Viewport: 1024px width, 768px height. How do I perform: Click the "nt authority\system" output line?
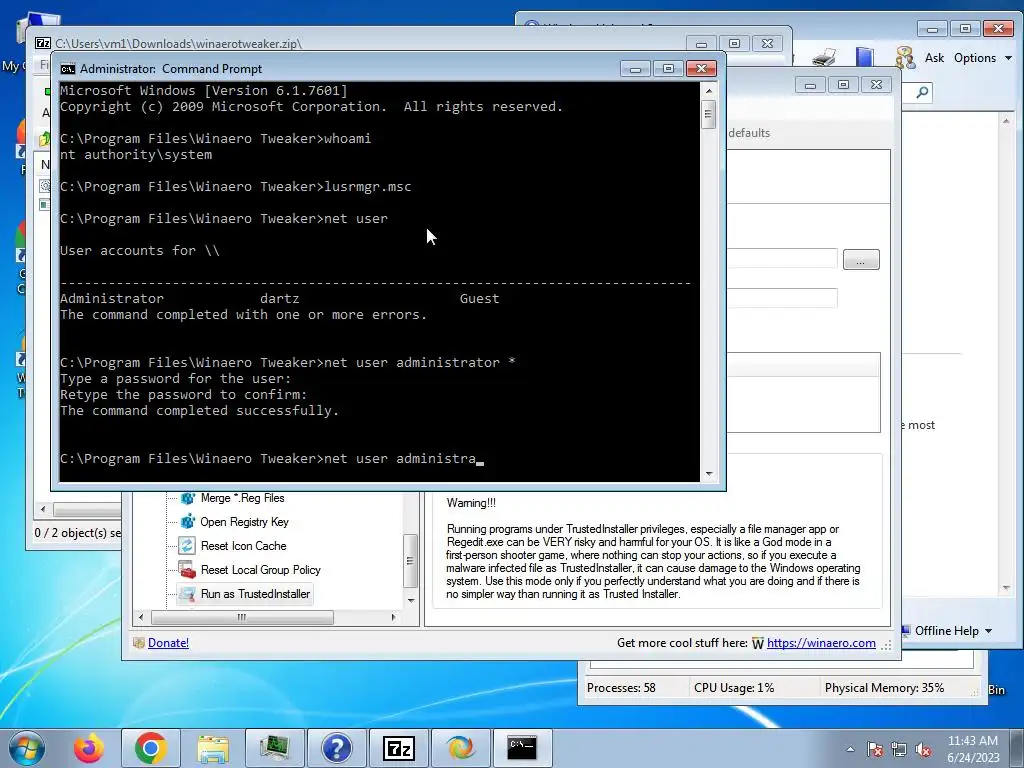136,155
